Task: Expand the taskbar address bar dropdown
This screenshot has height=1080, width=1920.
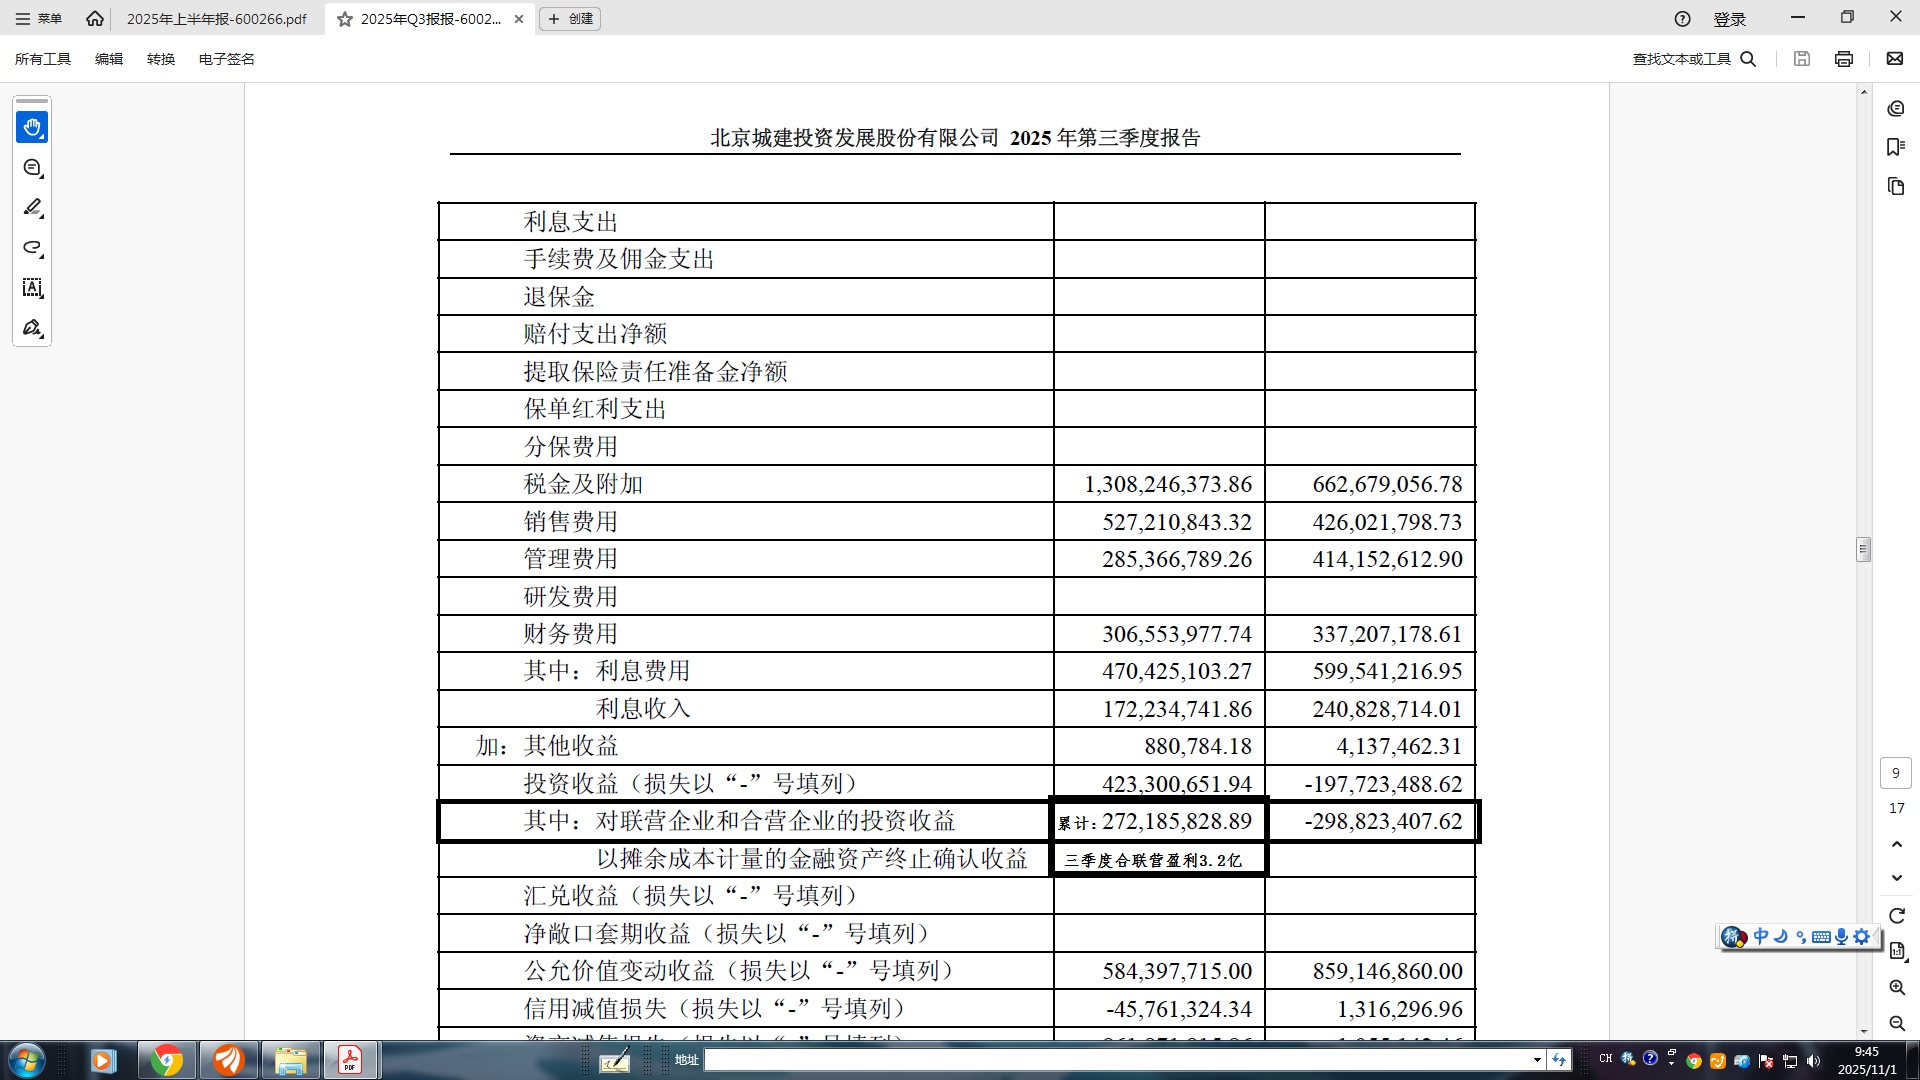Action: click(x=1537, y=1060)
